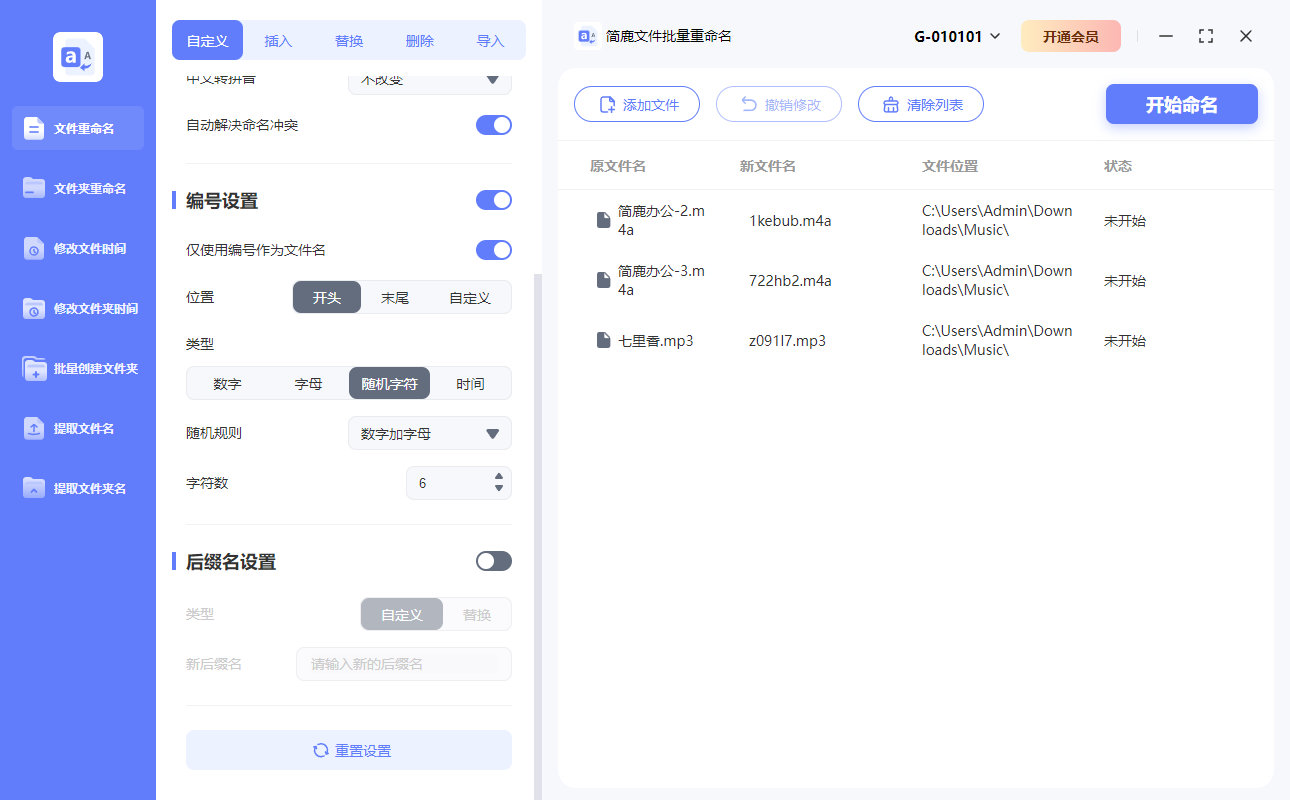Disable 仅使用编号作为文件名 switch

(x=493, y=250)
